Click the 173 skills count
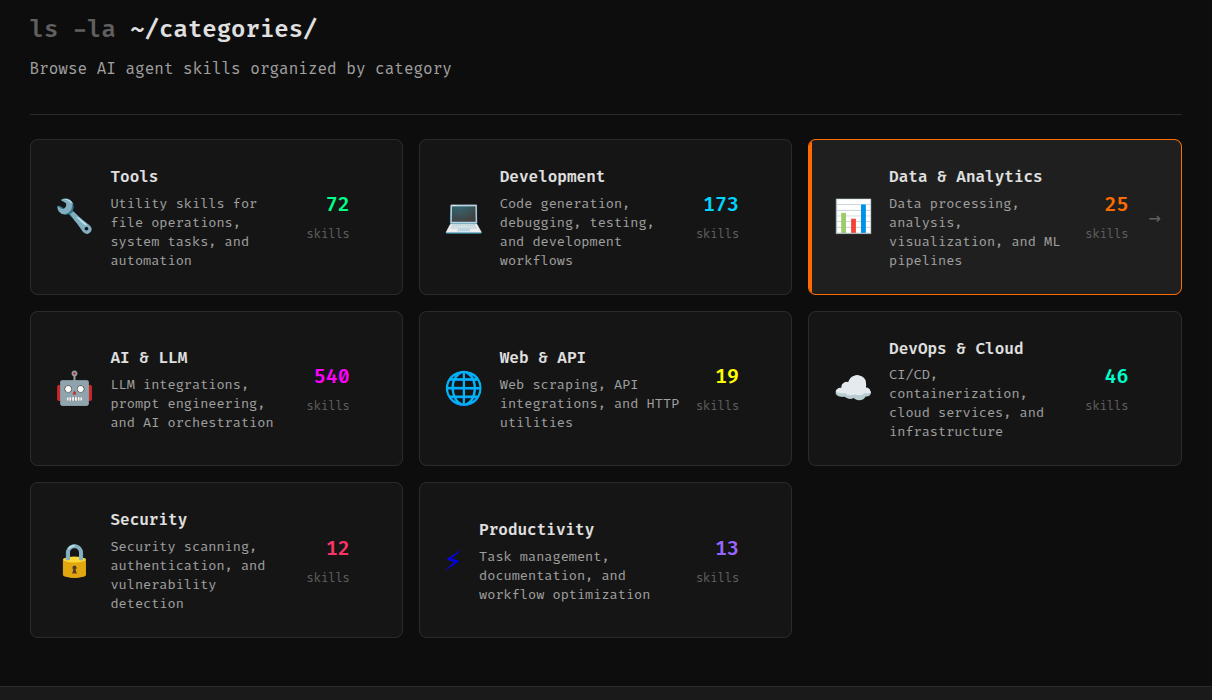 720,205
